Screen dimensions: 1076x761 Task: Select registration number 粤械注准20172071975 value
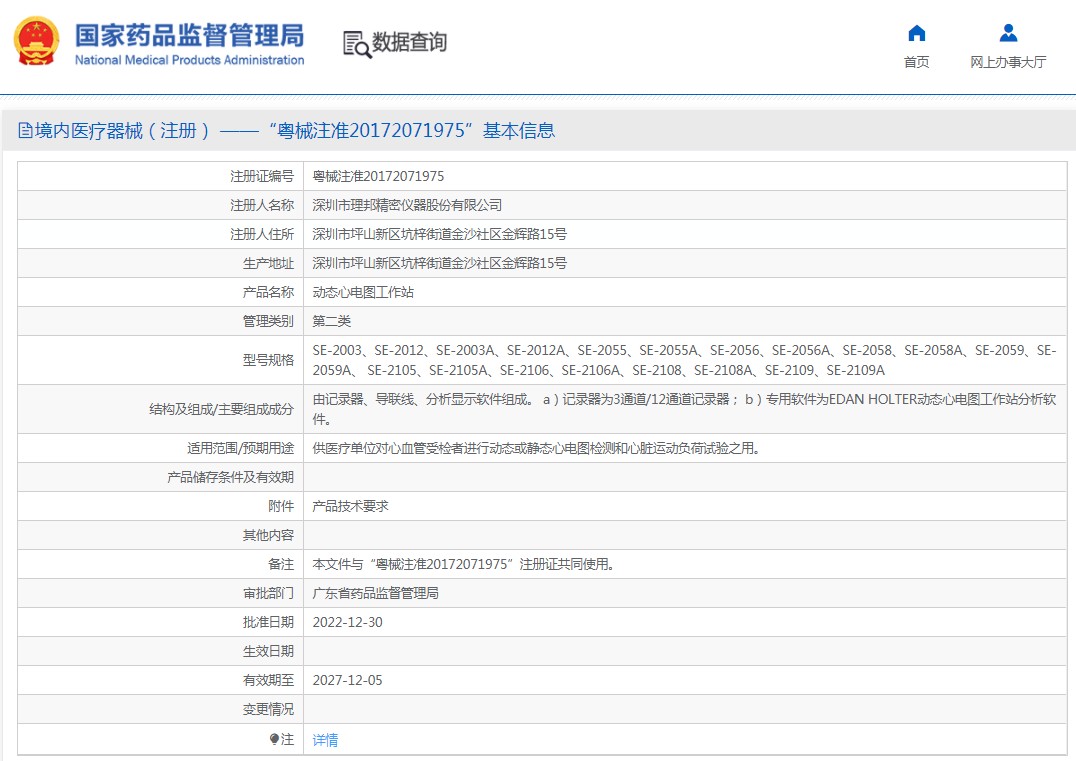point(378,176)
